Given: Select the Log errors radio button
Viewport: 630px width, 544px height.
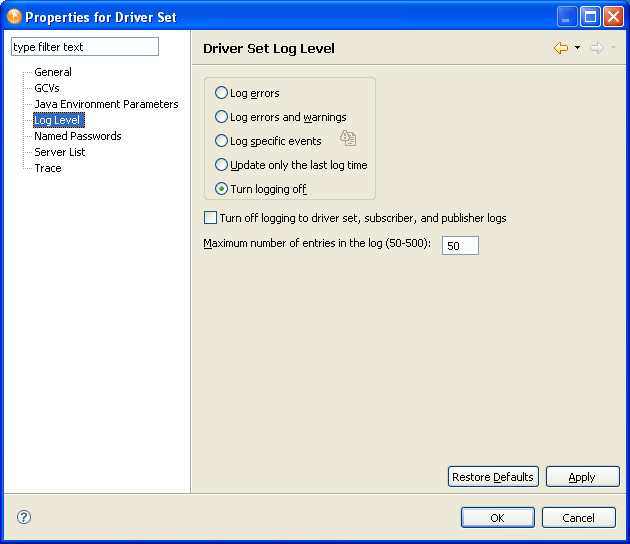Looking at the screenshot, I should tap(222, 93).
